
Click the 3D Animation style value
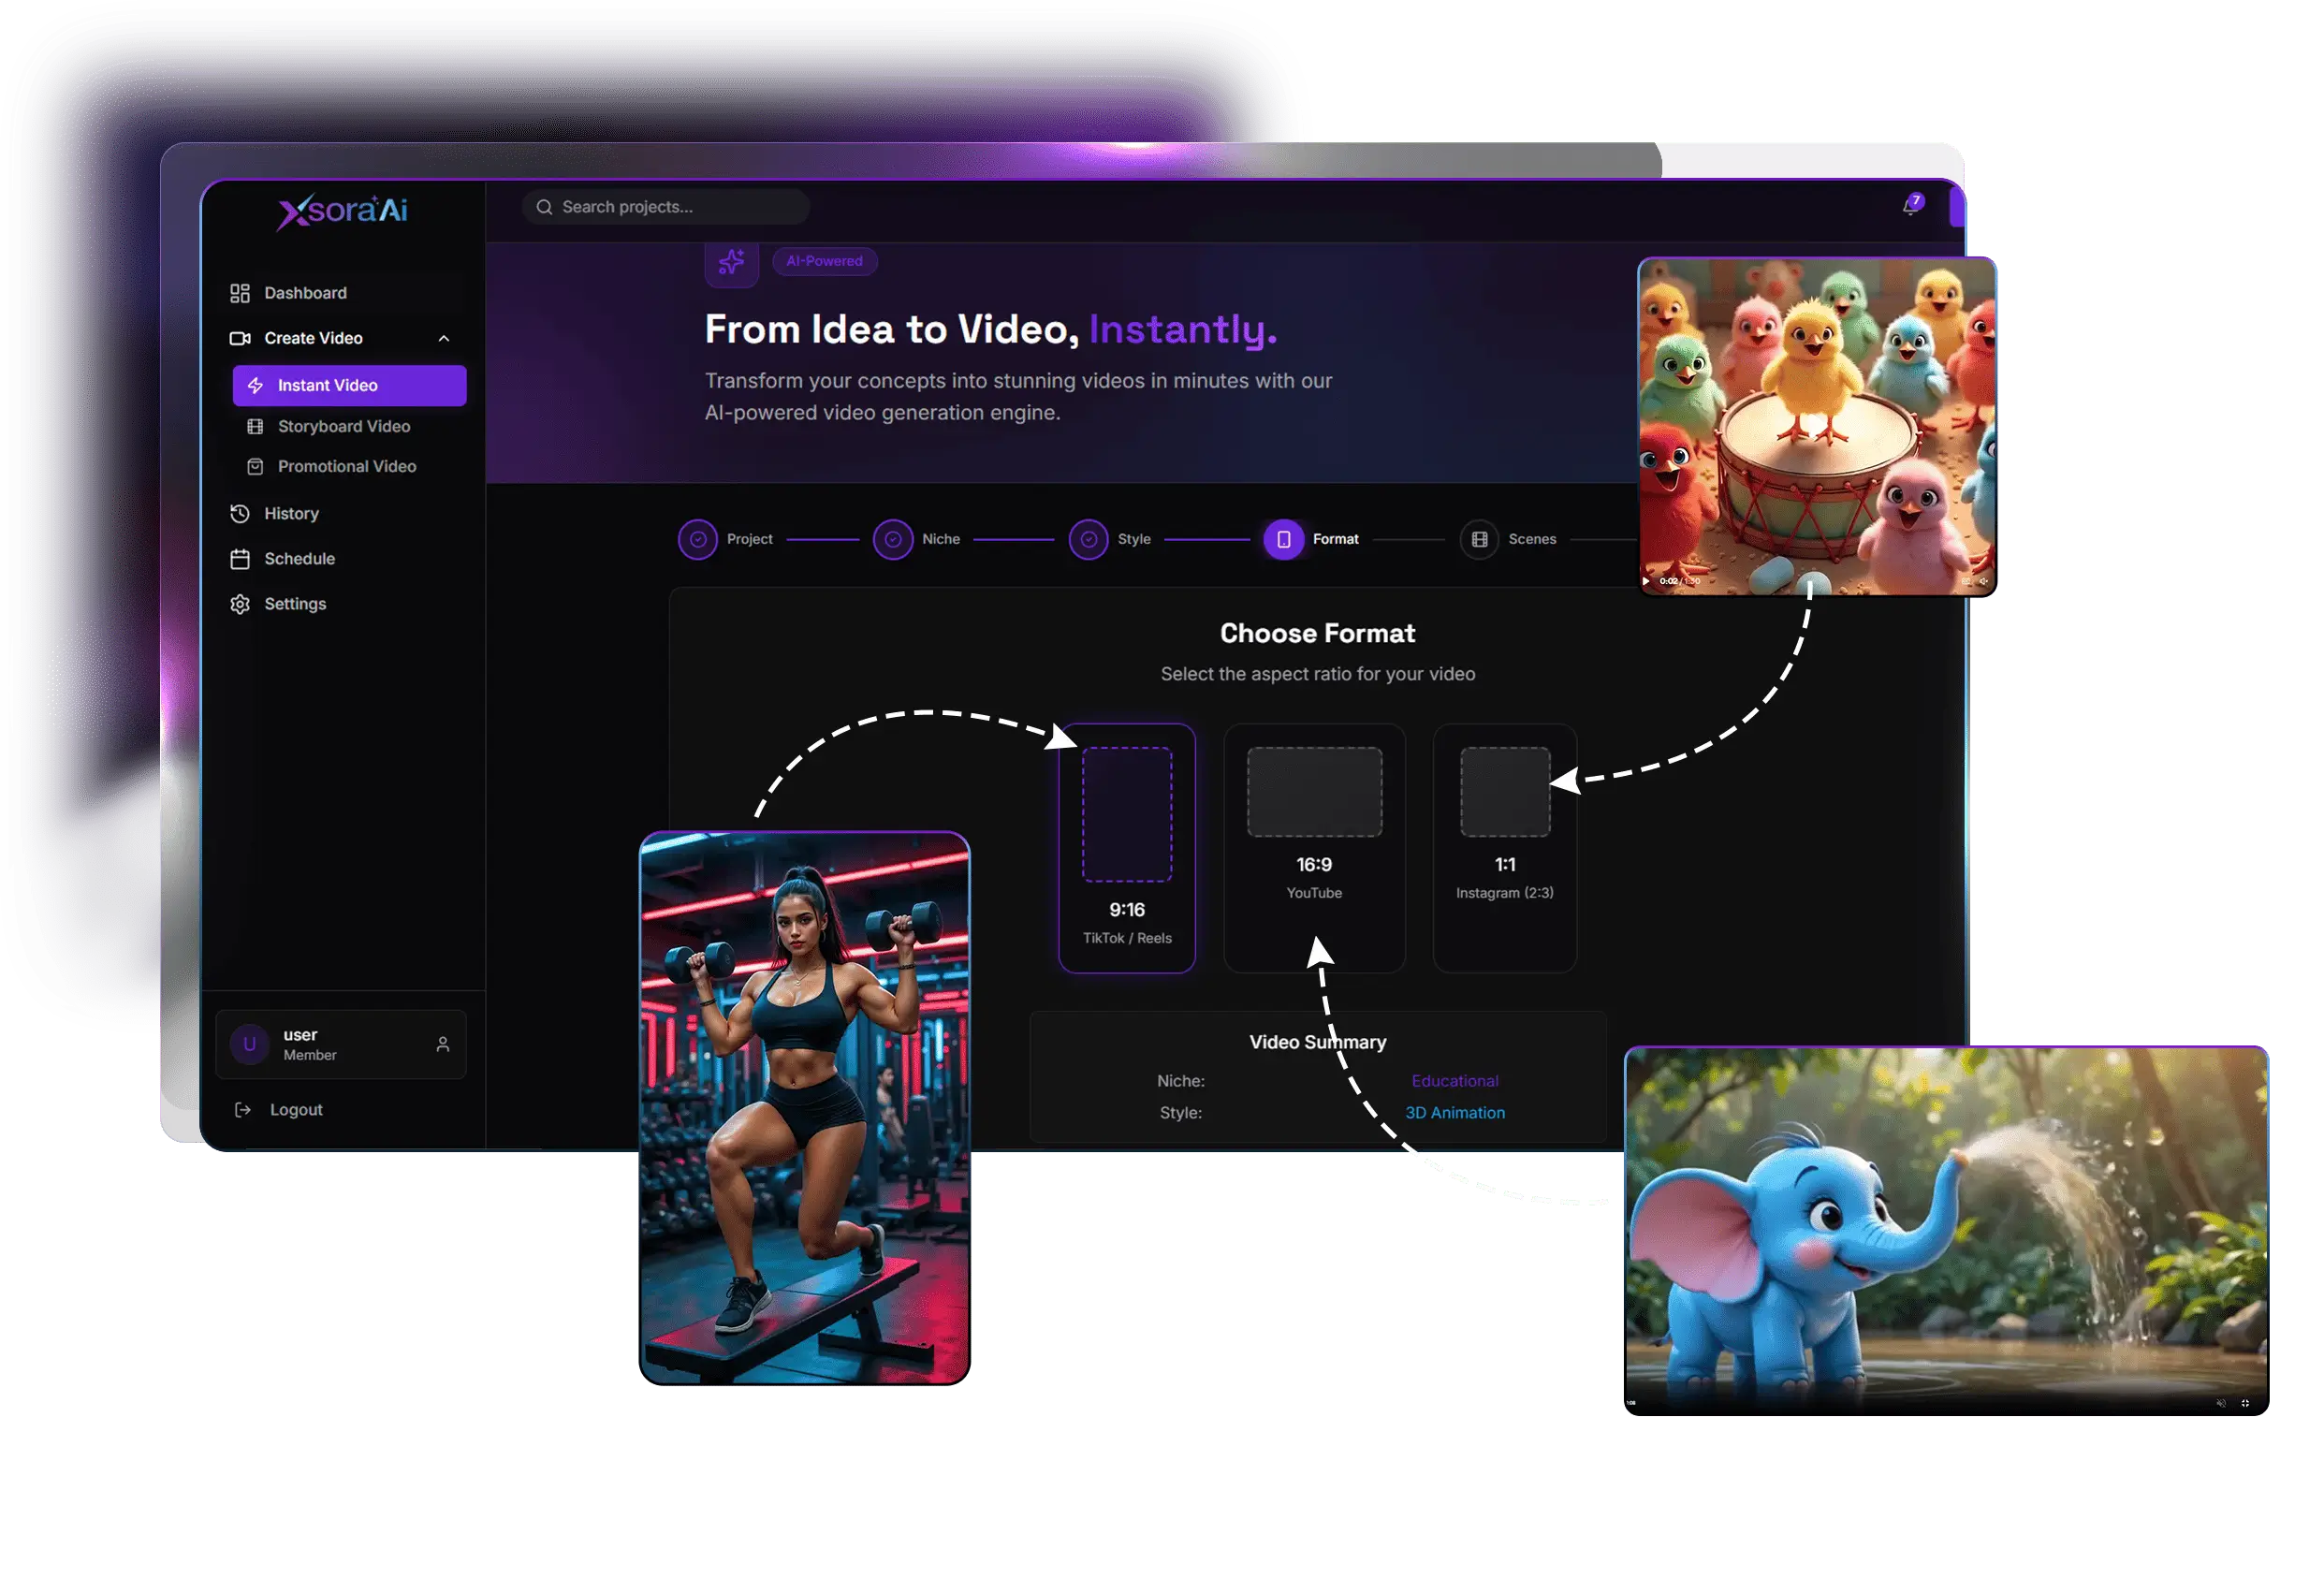pyautogui.click(x=1455, y=1113)
